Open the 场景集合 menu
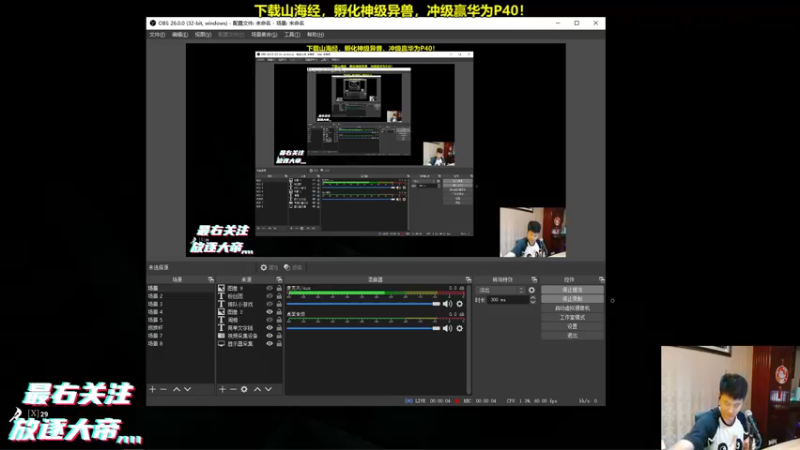This screenshot has height=450, width=800. 264,35
